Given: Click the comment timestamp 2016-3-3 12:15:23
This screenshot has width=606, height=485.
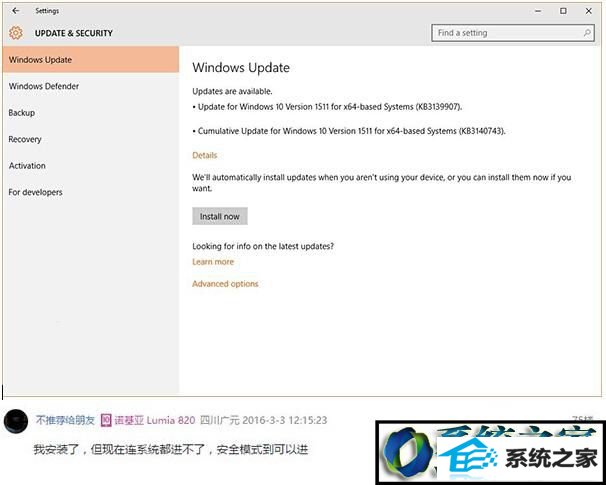Looking at the screenshot, I should click(x=284, y=420).
